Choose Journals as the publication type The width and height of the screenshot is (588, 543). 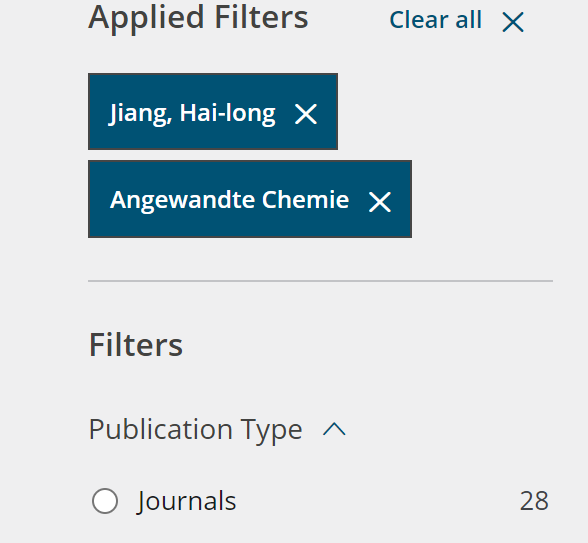pyautogui.click(x=105, y=501)
